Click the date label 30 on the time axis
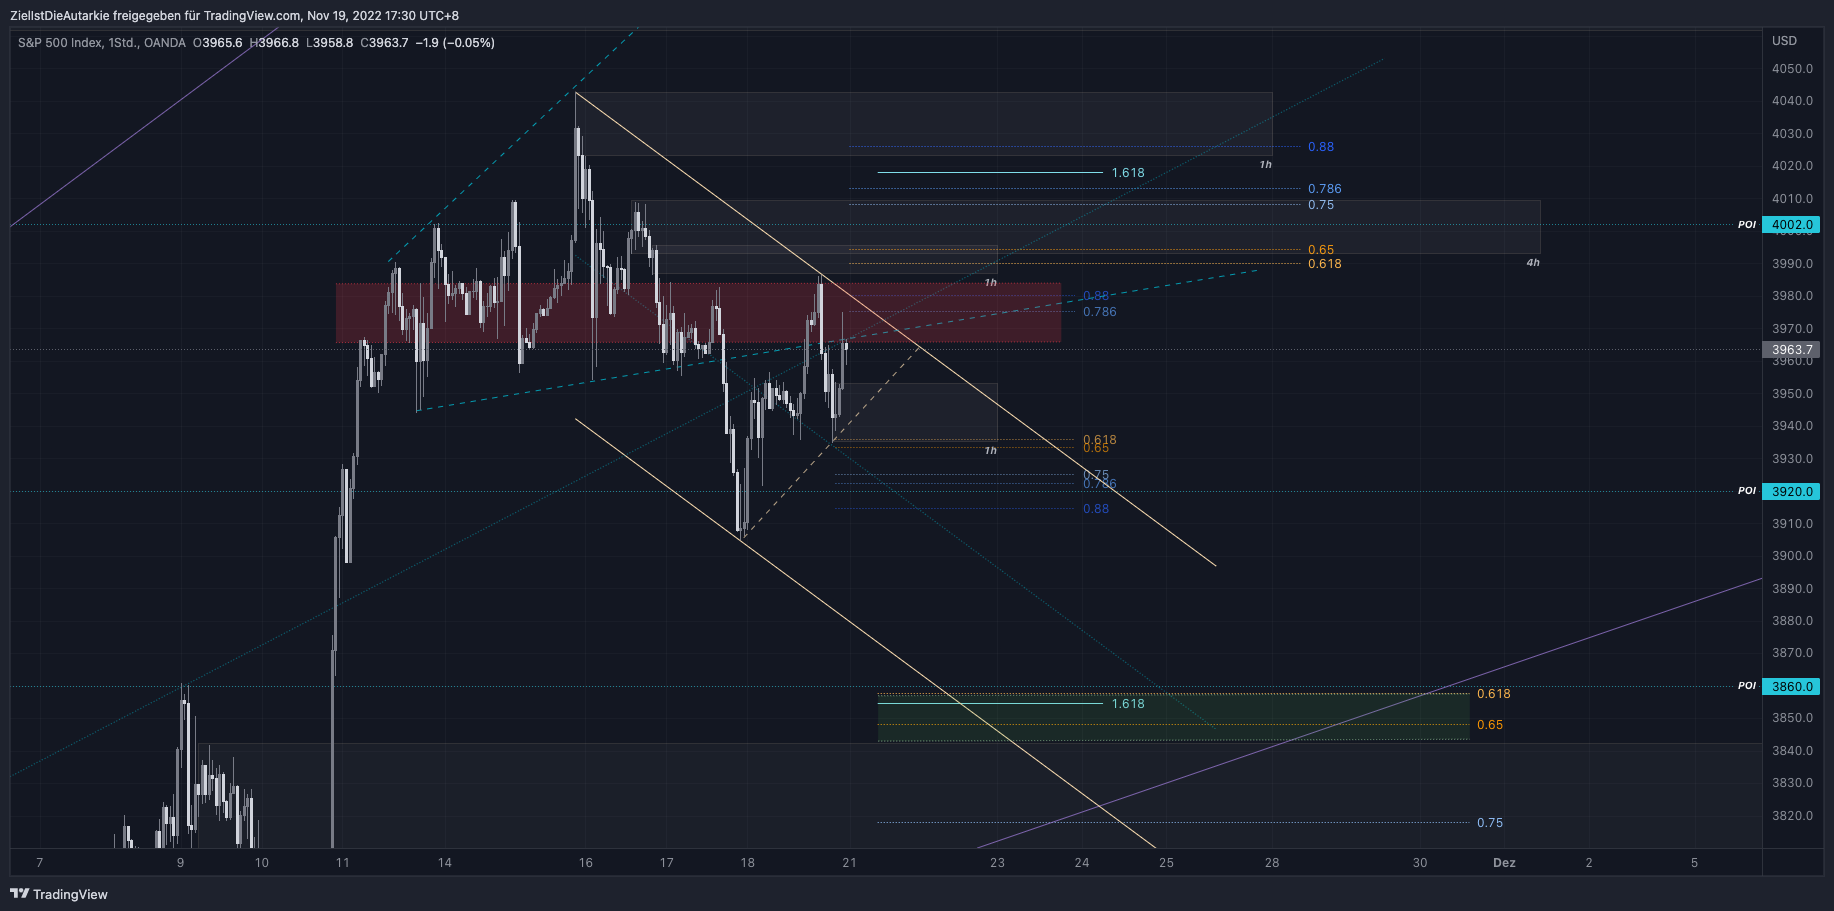Image resolution: width=1834 pixels, height=911 pixels. (x=1420, y=863)
